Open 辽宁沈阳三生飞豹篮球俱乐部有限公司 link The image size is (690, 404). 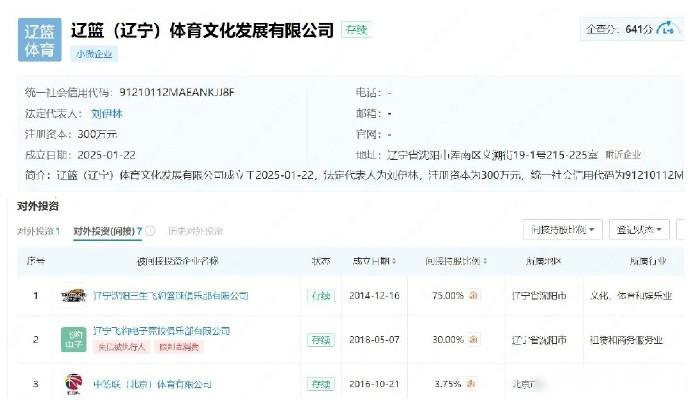(x=171, y=295)
